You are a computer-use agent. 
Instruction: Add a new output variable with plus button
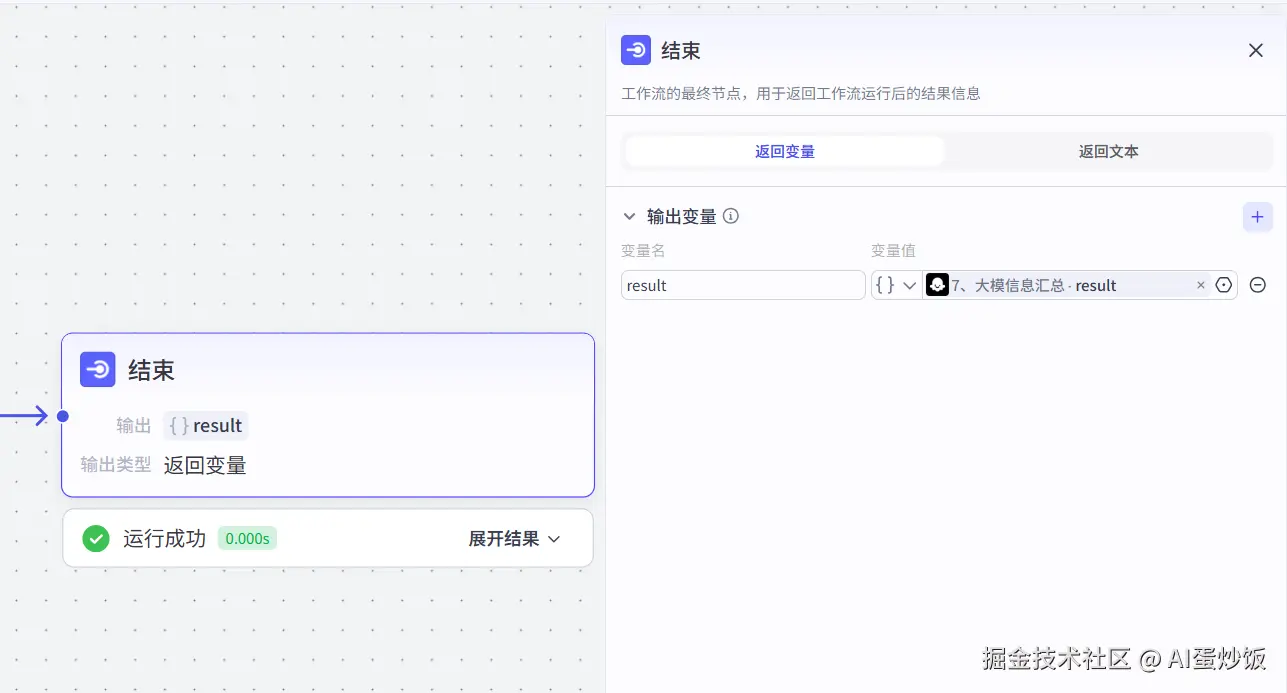1258,217
